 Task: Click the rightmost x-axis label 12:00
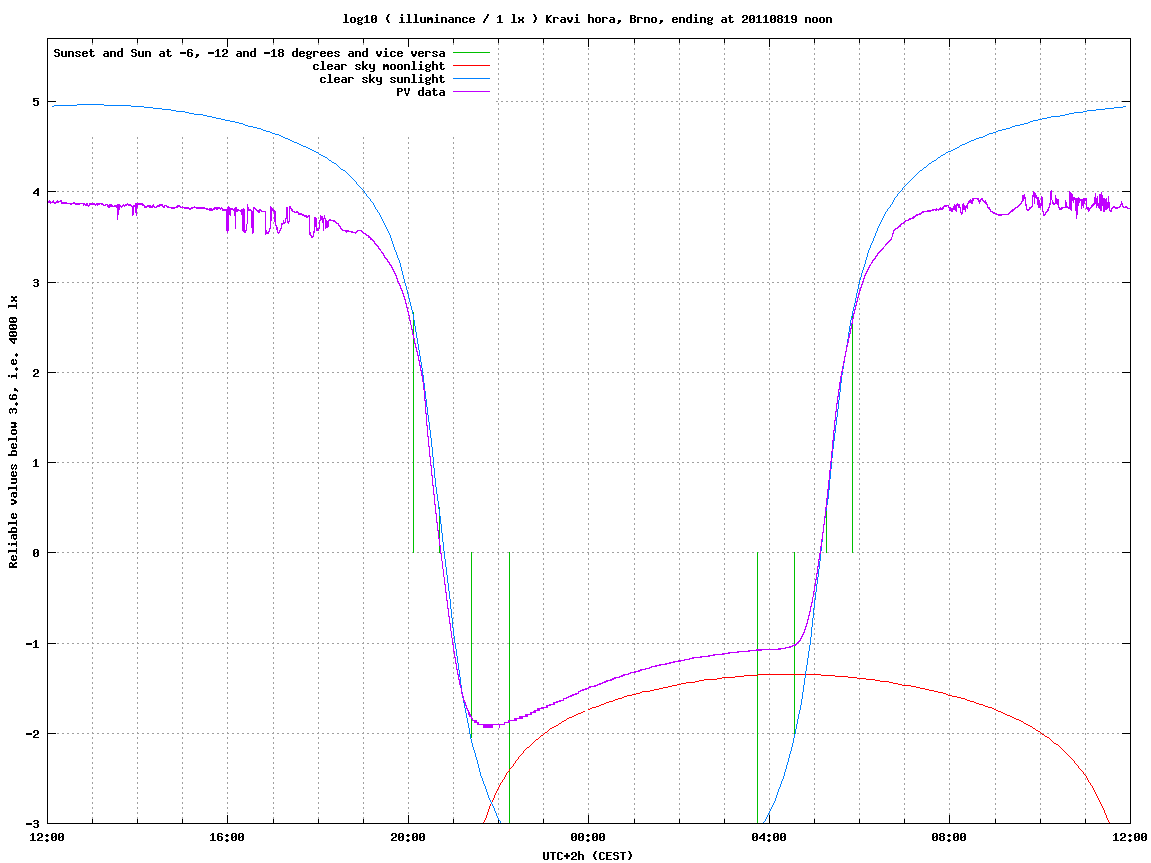point(1130,837)
